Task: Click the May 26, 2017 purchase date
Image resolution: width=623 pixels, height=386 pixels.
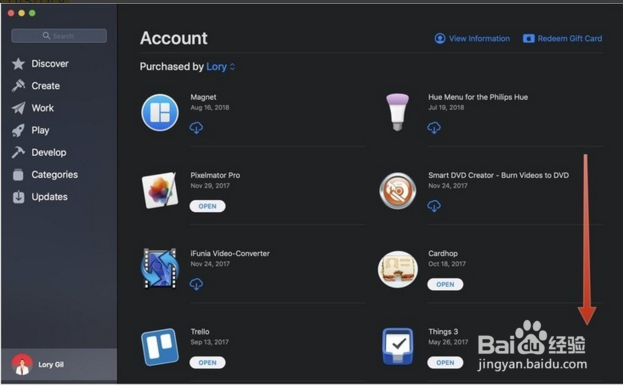Action: [448, 342]
